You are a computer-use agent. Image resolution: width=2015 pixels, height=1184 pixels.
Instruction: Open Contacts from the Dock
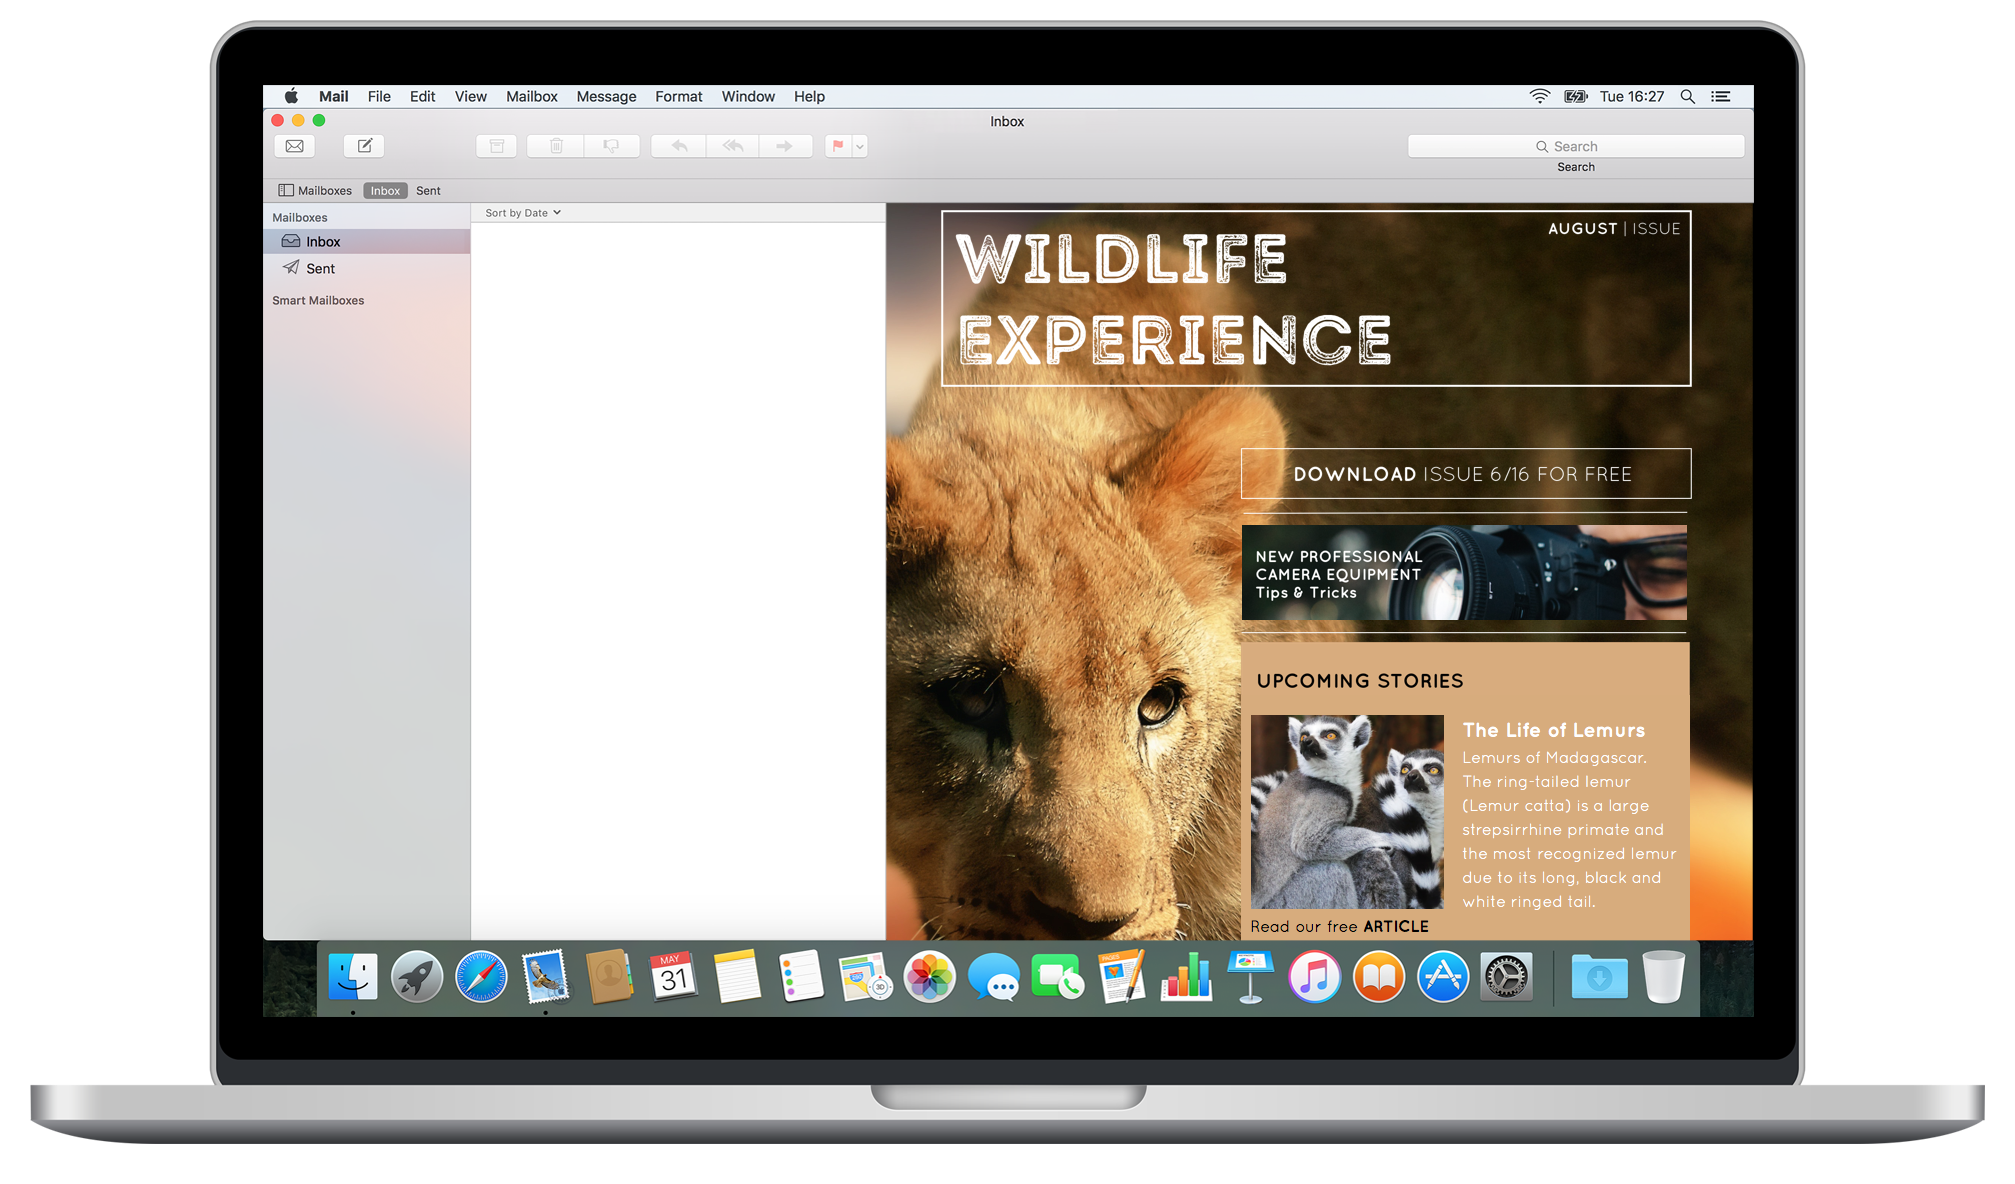coord(609,976)
